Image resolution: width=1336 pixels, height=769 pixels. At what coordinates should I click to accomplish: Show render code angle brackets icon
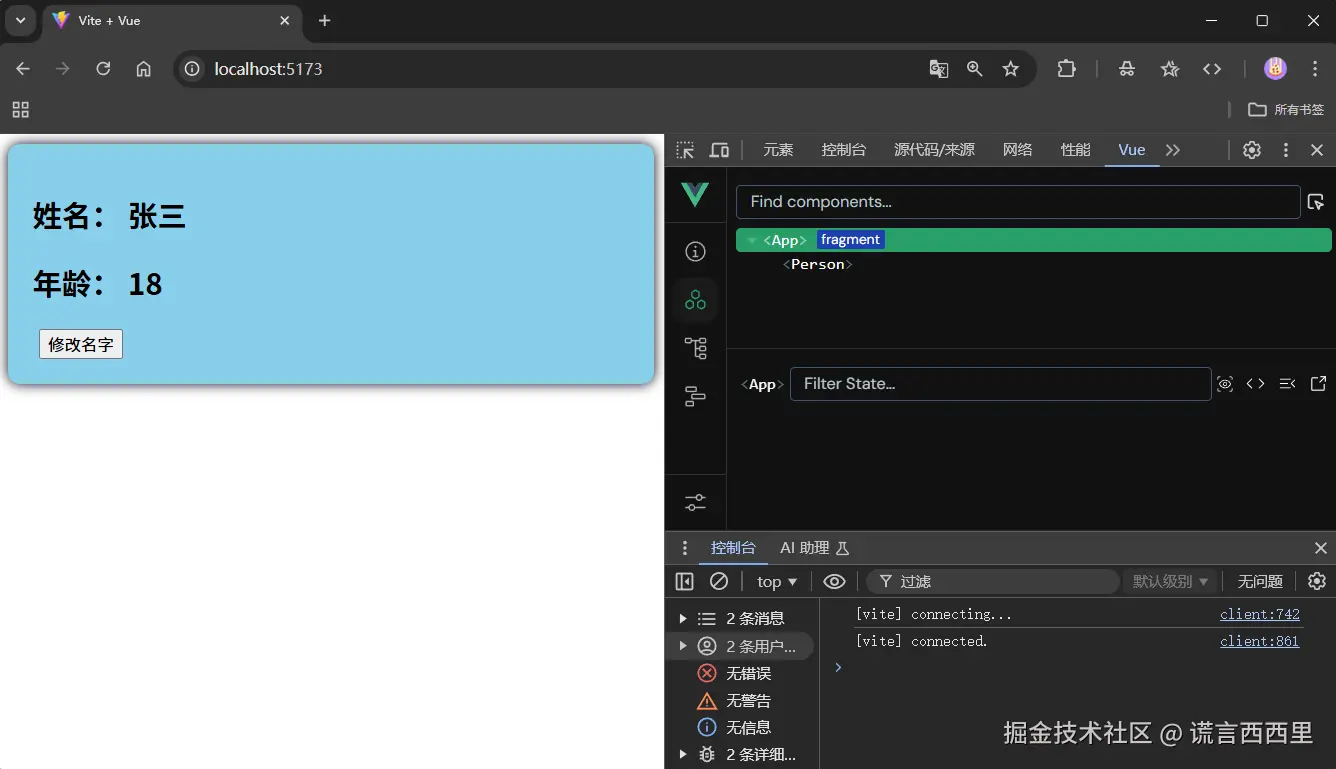pos(1255,384)
